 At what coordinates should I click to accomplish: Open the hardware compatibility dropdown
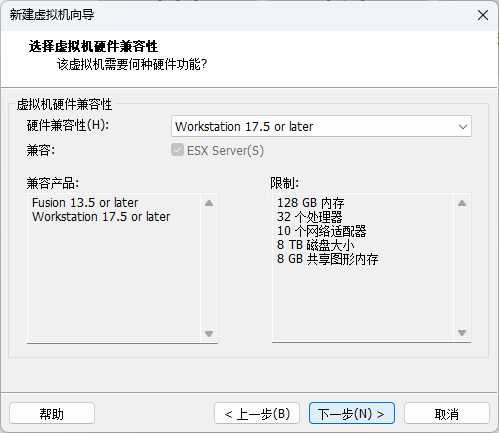point(321,126)
